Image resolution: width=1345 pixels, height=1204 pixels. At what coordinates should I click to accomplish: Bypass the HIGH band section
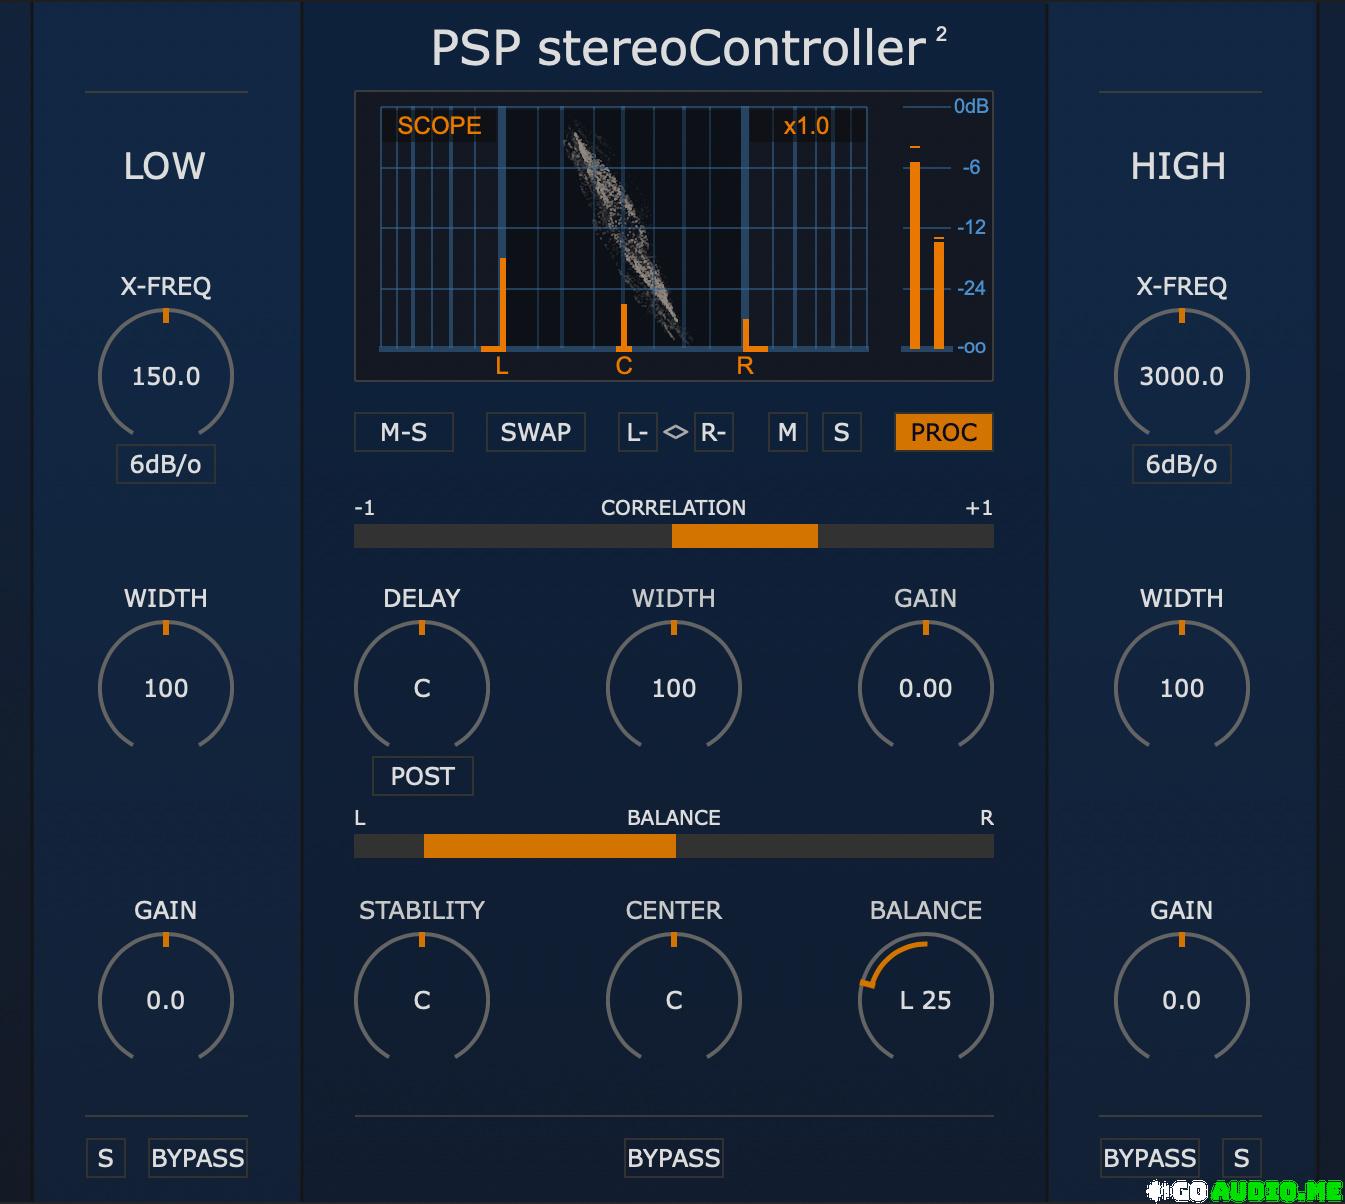tap(1149, 1158)
